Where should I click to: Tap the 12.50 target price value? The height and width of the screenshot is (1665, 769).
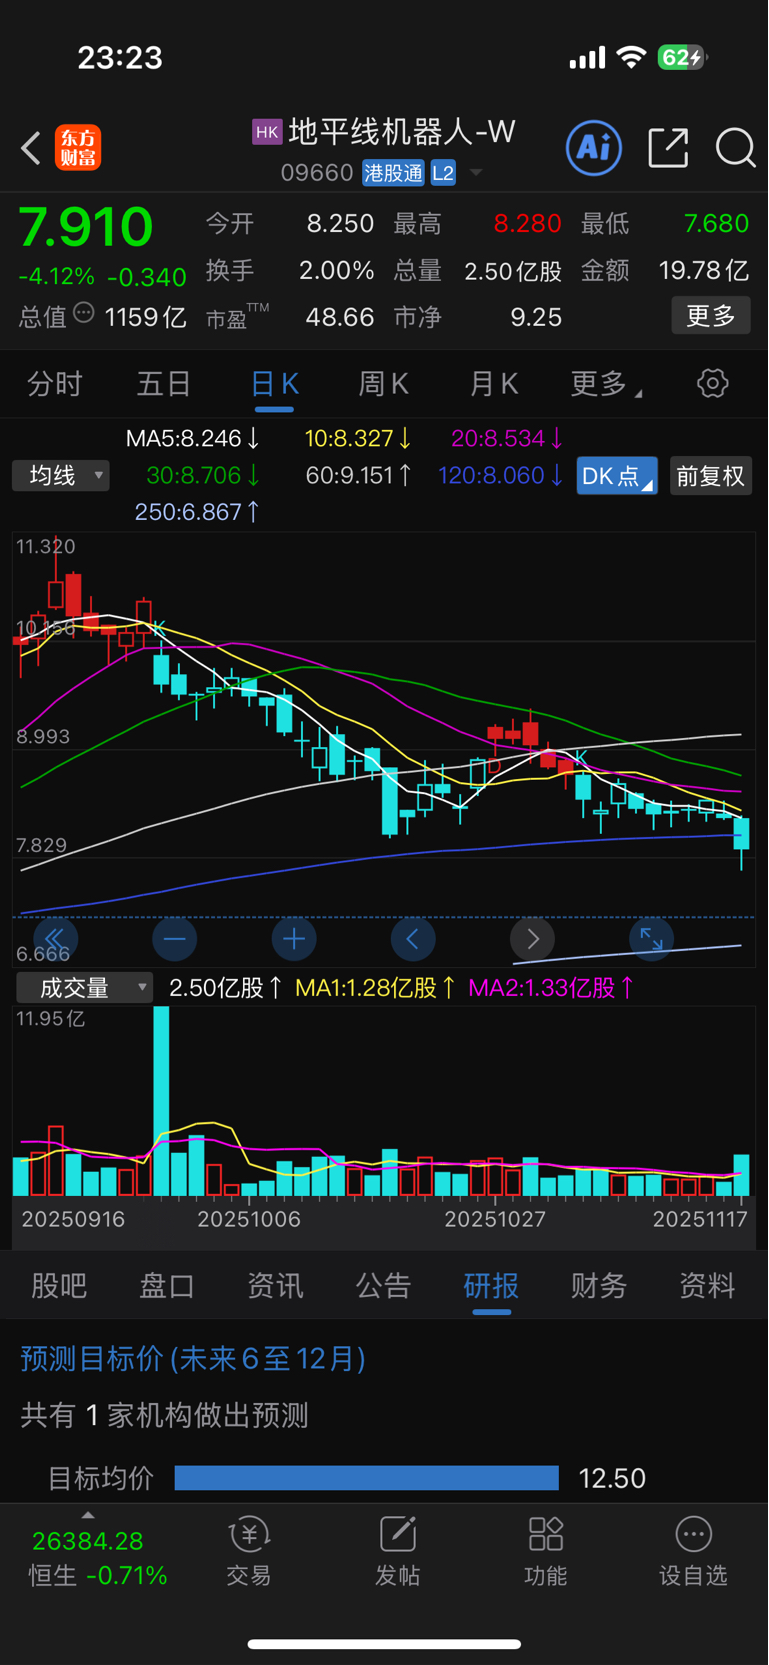[612, 1478]
